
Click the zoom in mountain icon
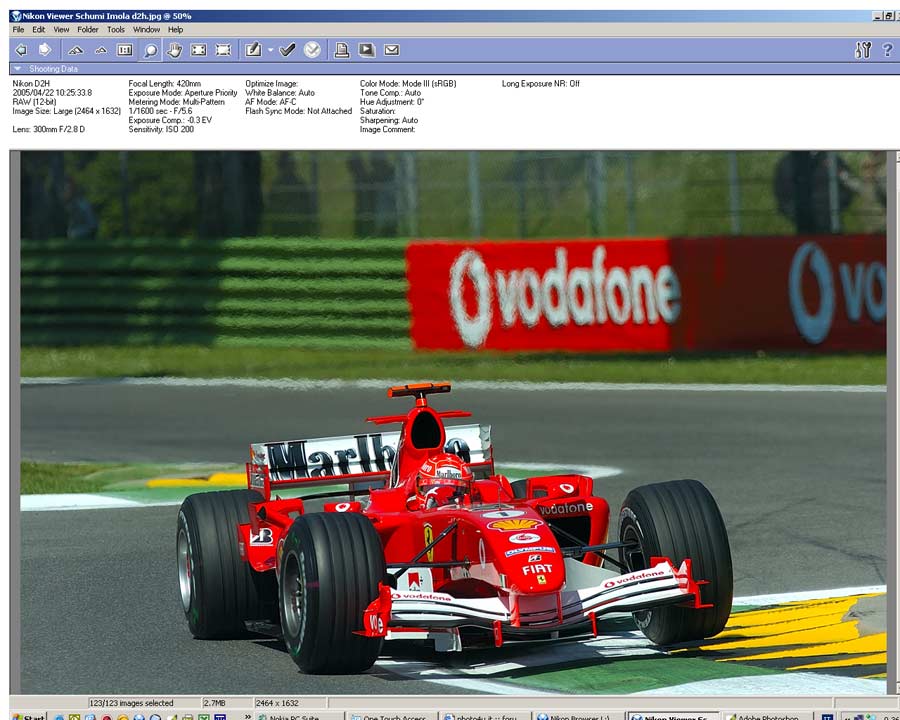[75, 49]
